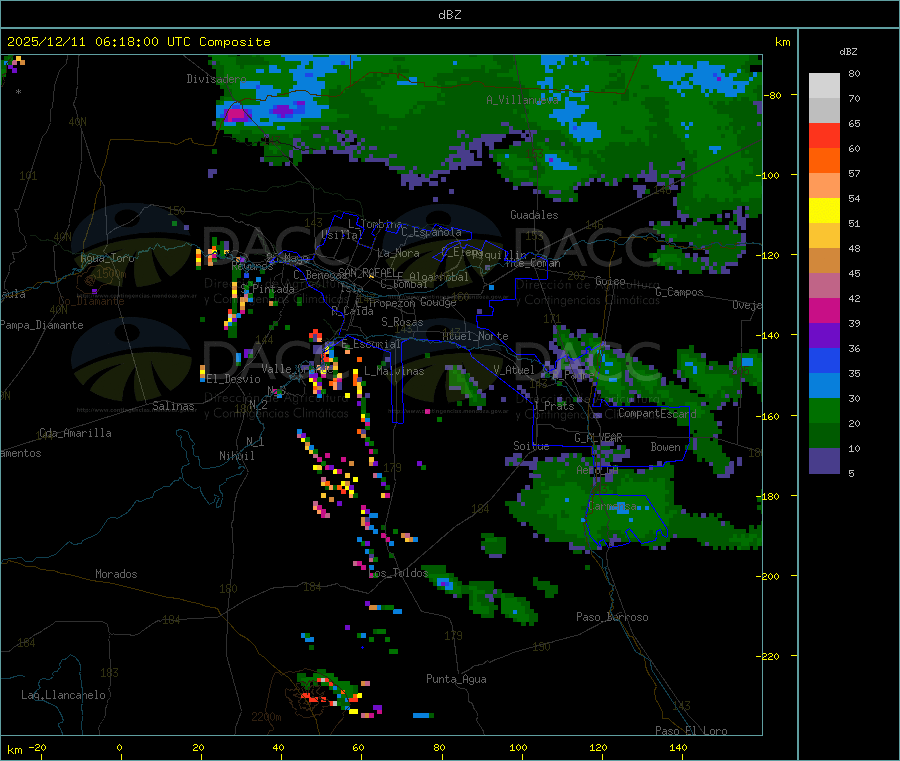Click the A_Villanueva map label

point(522,100)
